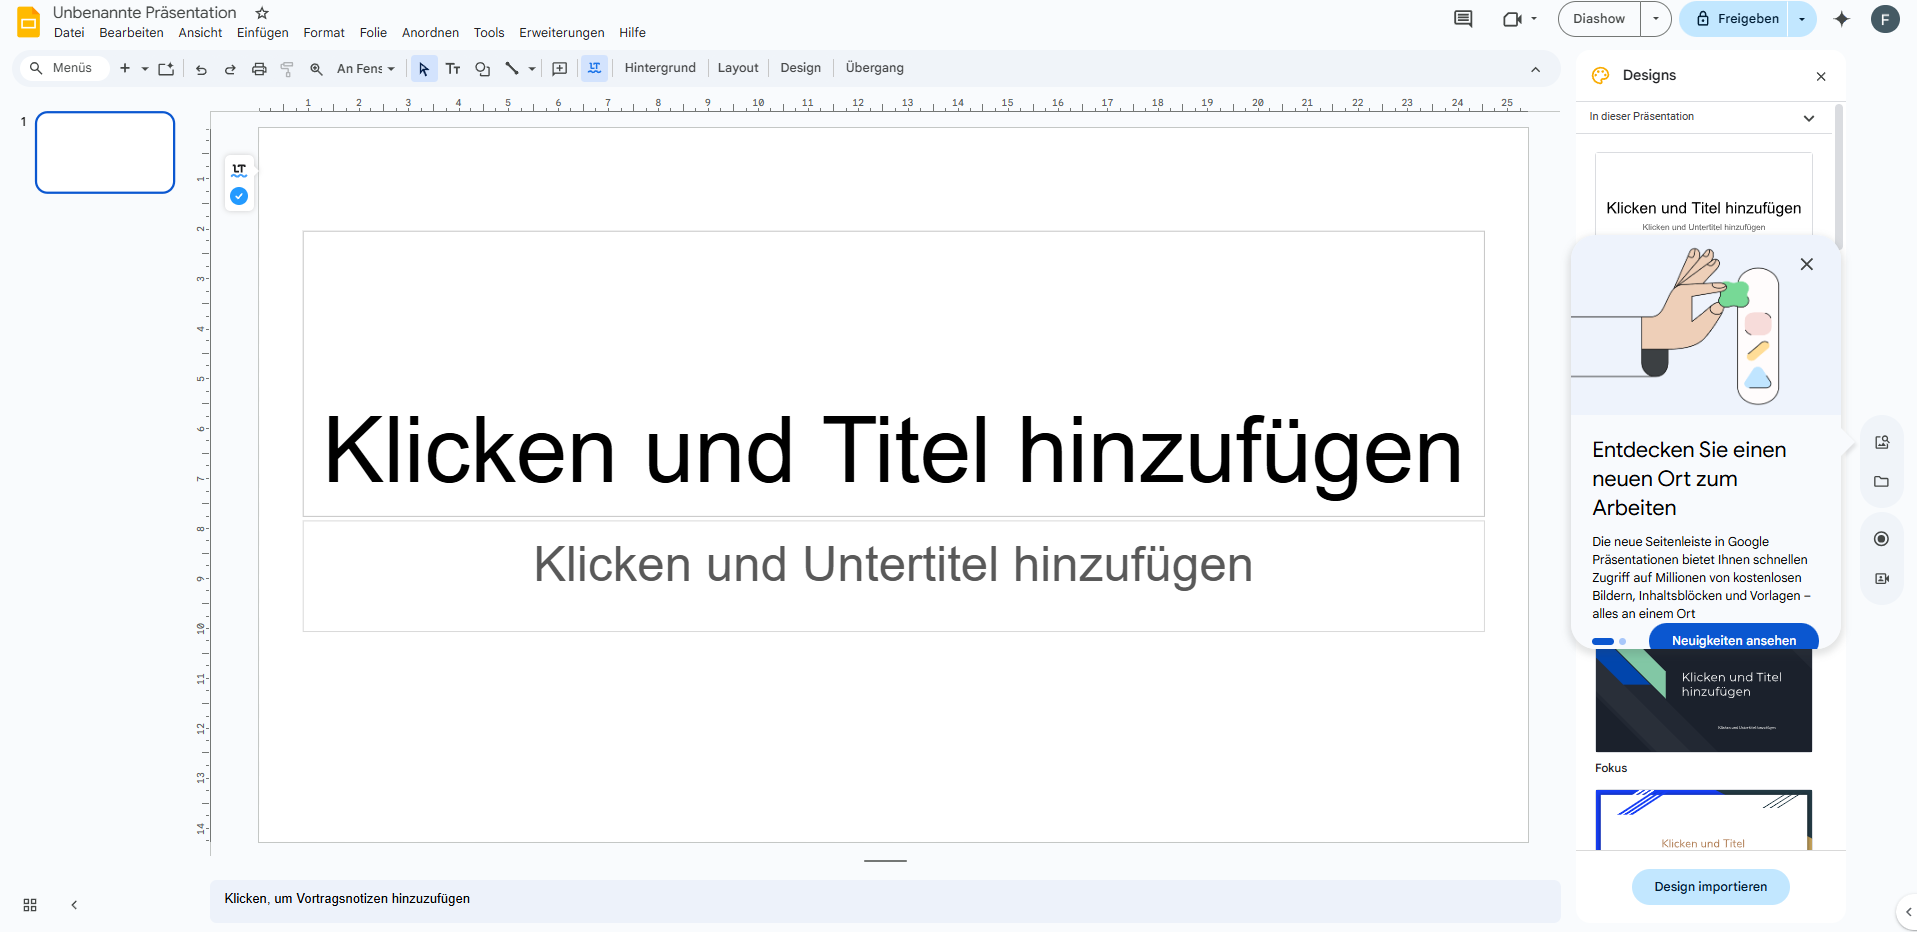Click the 'Klicken und Titel hinzufügen' placeholder
This screenshot has width=1917, height=932.
point(893,374)
